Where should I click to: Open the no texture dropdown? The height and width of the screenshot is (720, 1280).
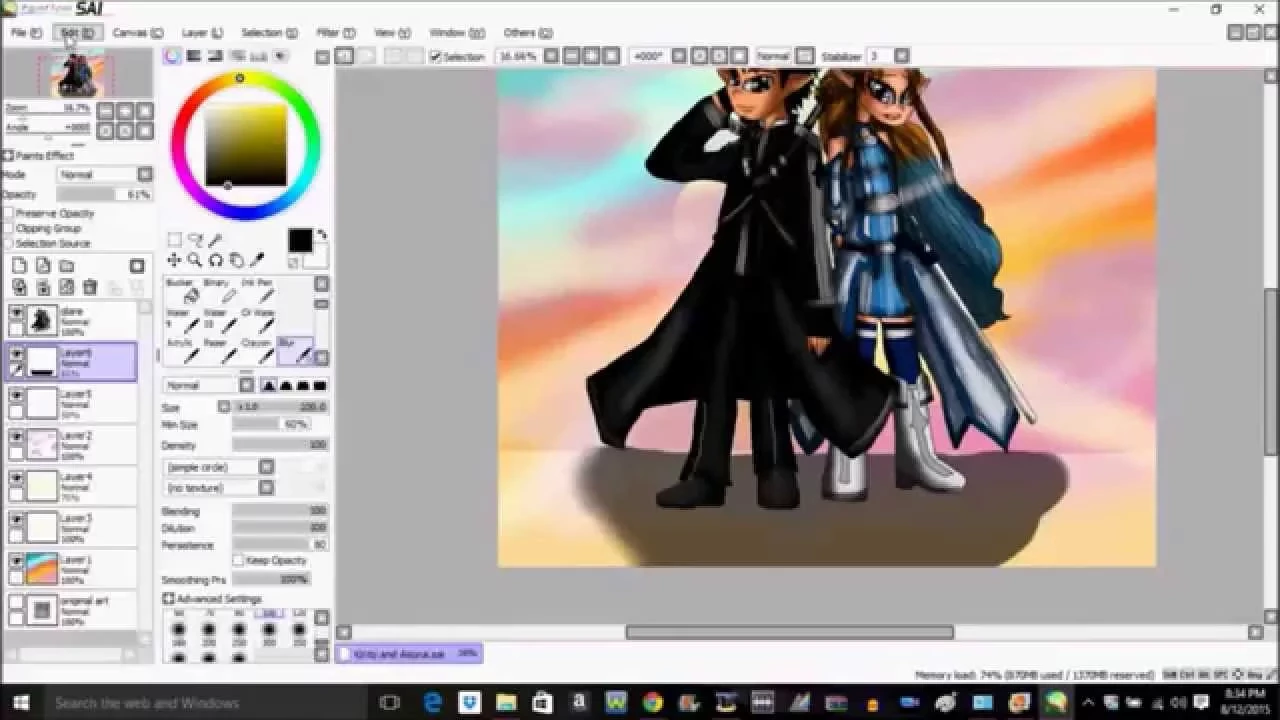(x=266, y=488)
